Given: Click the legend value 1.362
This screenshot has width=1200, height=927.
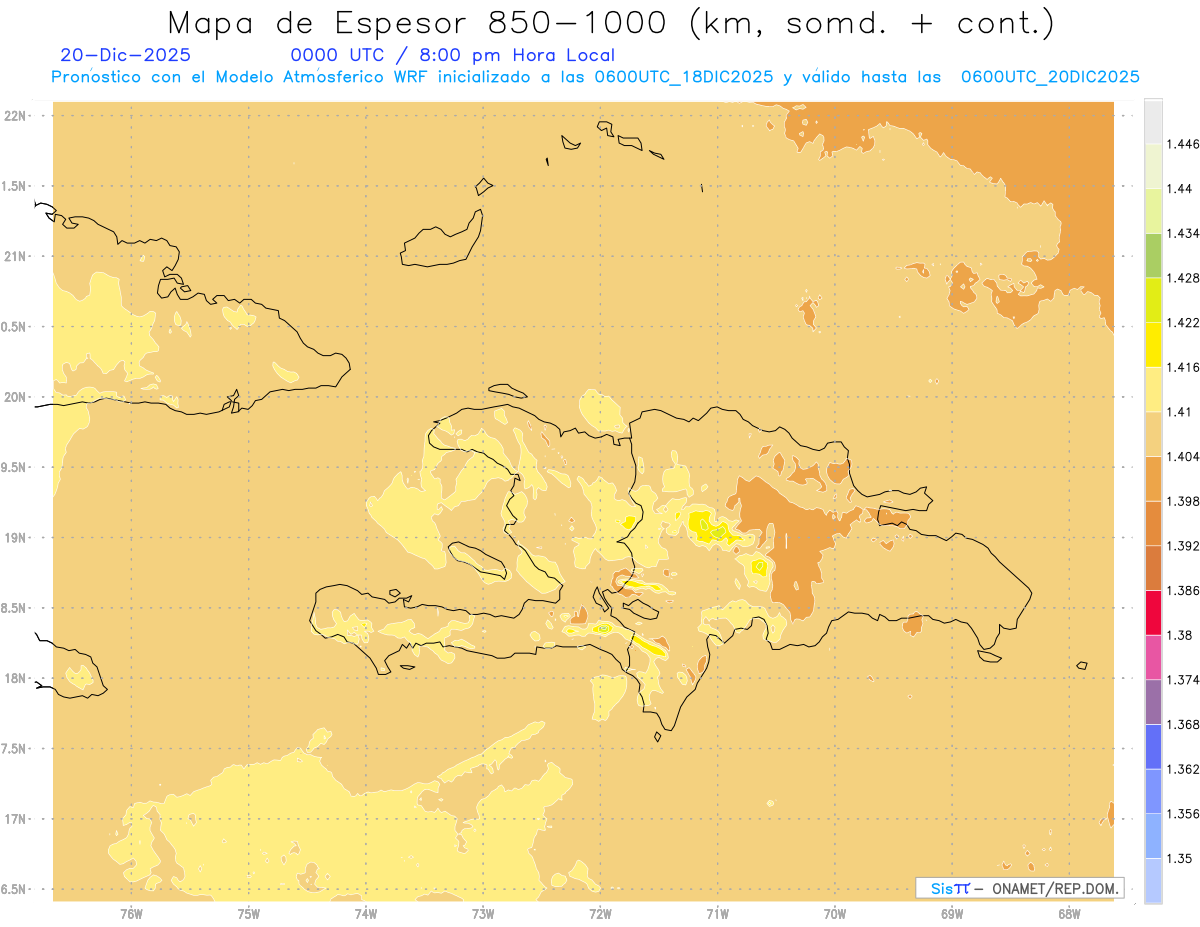Looking at the screenshot, I should pyautogui.click(x=1183, y=769).
